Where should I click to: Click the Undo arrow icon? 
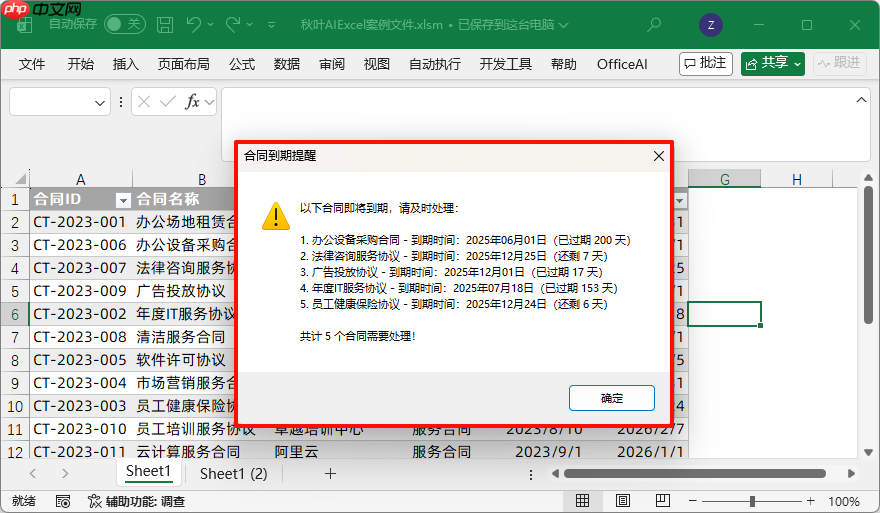[194, 24]
